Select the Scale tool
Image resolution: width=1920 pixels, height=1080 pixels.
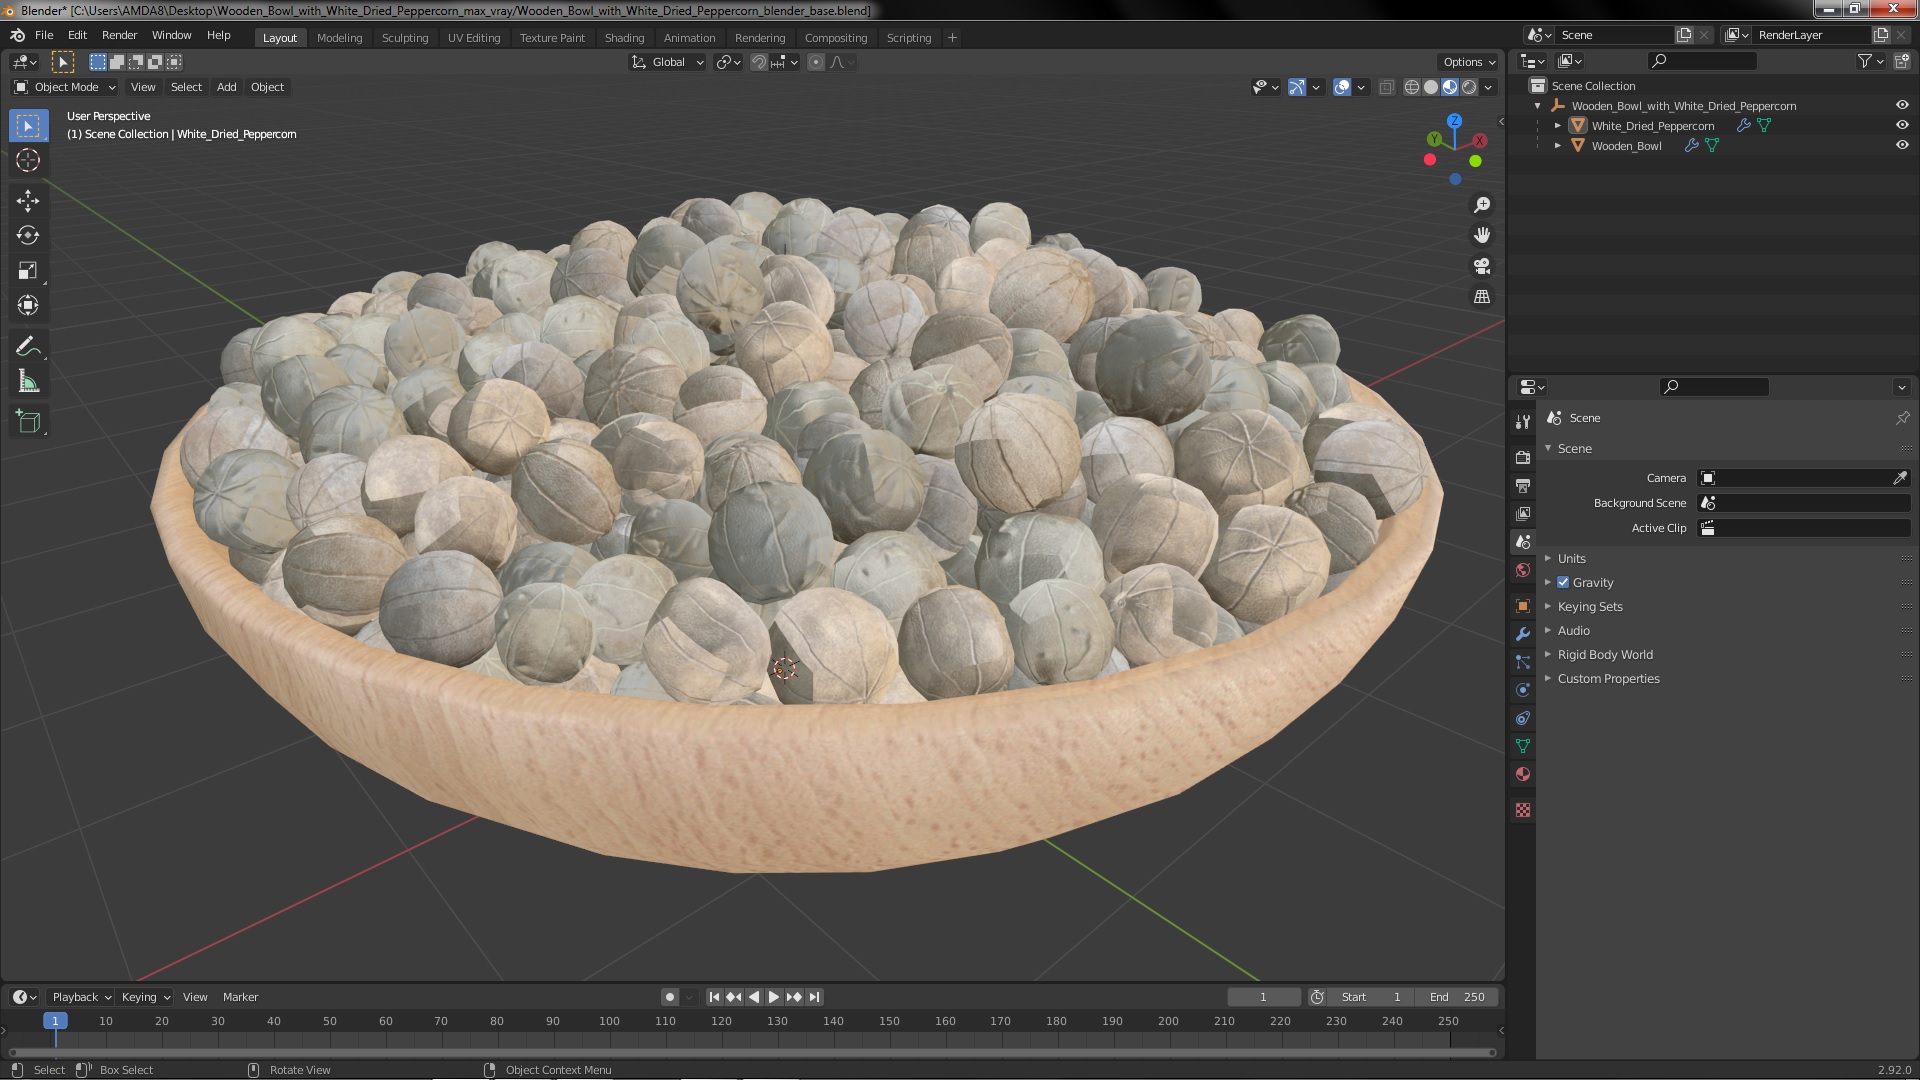(x=28, y=271)
